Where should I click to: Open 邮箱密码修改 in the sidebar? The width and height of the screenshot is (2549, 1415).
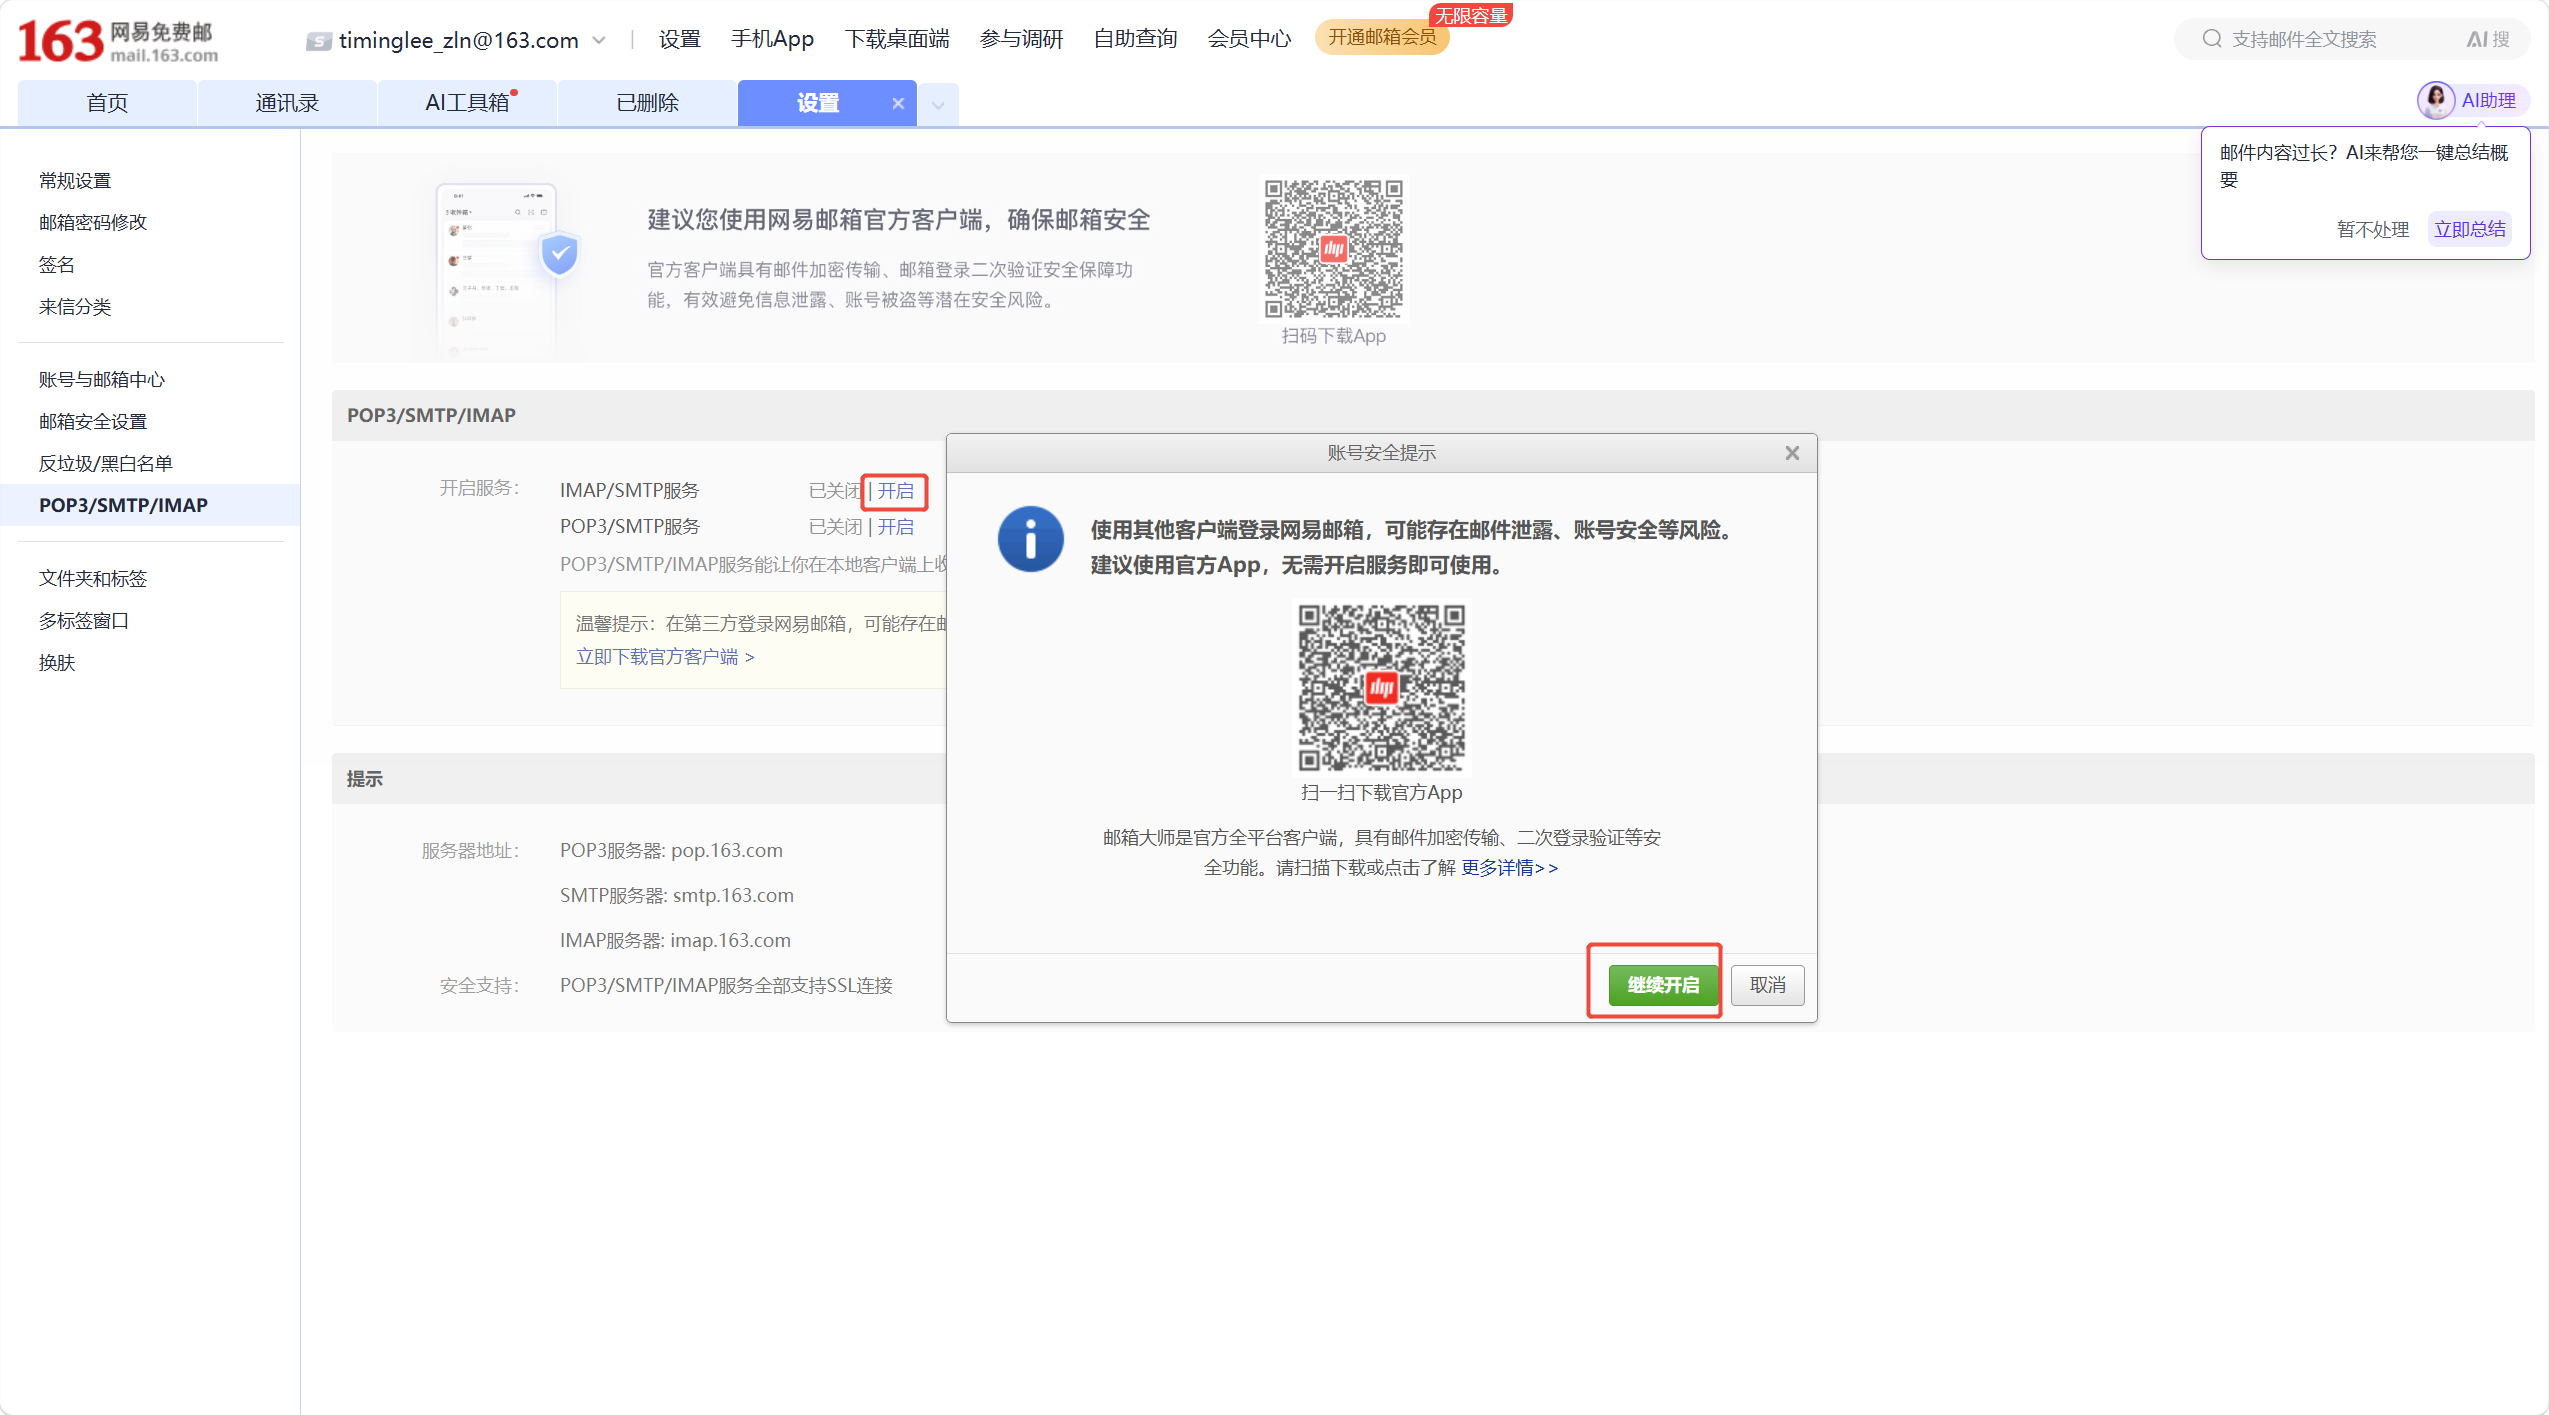point(93,223)
